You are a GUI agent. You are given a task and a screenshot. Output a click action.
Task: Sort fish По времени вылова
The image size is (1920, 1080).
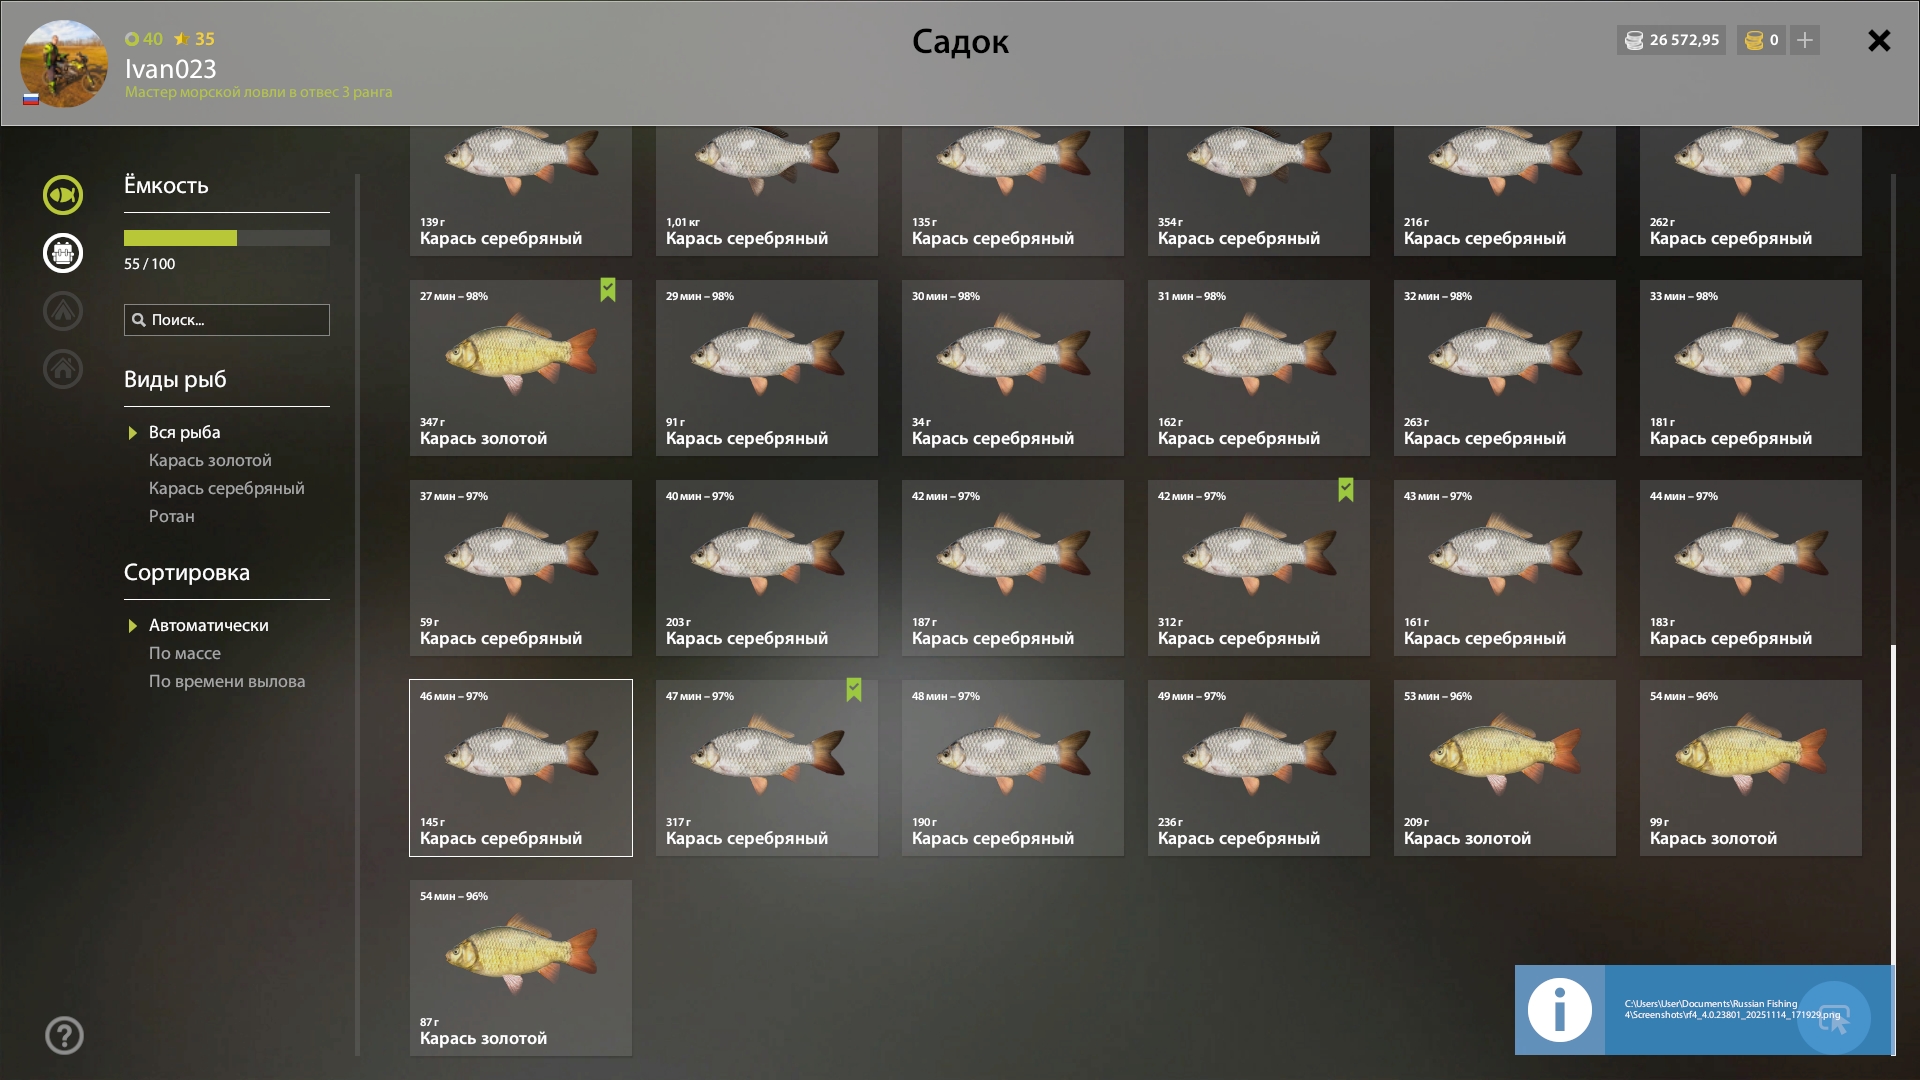[x=227, y=681]
